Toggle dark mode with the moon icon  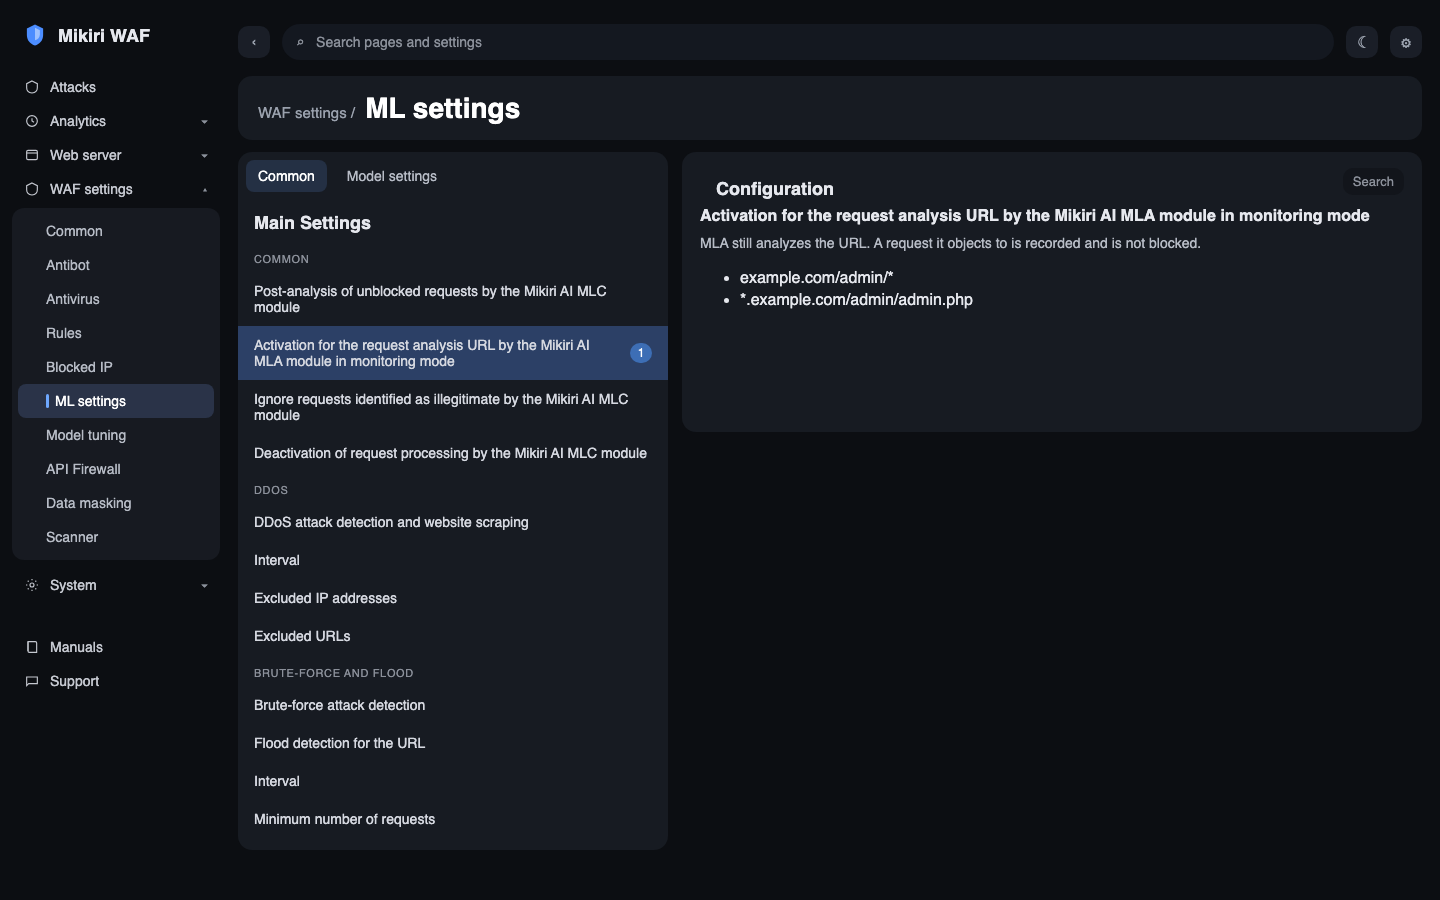pos(1362,42)
